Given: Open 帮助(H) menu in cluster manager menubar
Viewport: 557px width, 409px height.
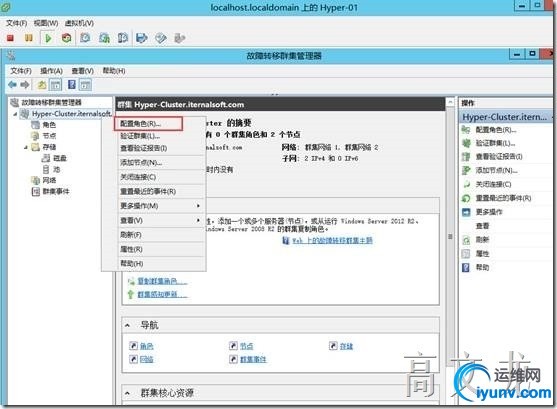Looking at the screenshot, I should [114, 71].
